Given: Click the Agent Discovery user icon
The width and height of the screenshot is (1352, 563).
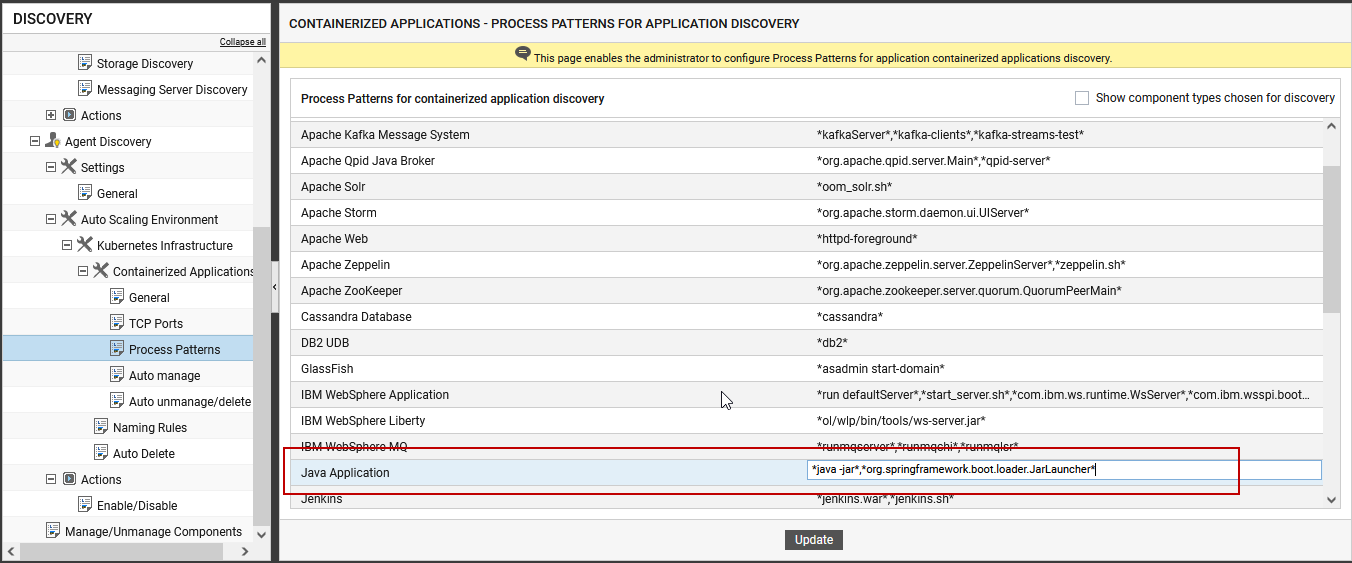Looking at the screenshot, I should pos(53,141).
